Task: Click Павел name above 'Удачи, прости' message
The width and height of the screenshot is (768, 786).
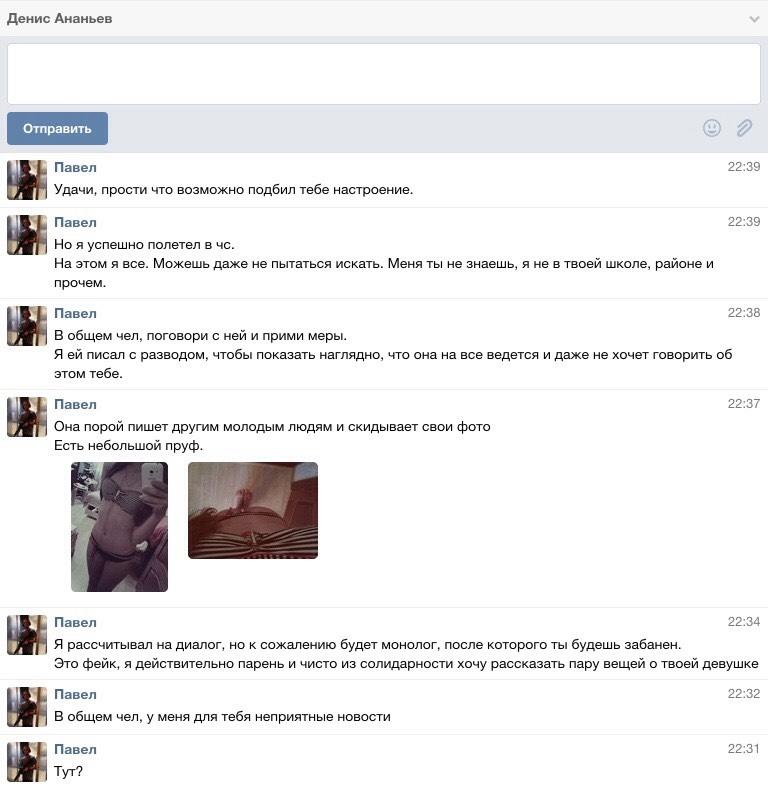Action: coord(75,167)
